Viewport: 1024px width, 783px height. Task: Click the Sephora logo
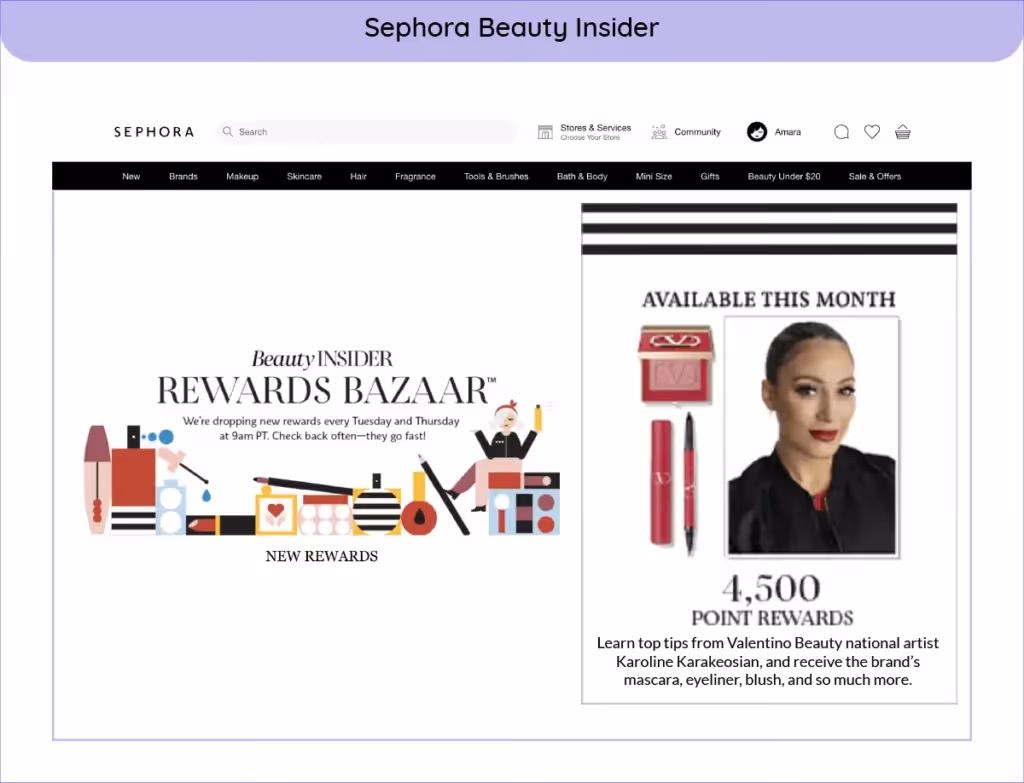point(154,132)
